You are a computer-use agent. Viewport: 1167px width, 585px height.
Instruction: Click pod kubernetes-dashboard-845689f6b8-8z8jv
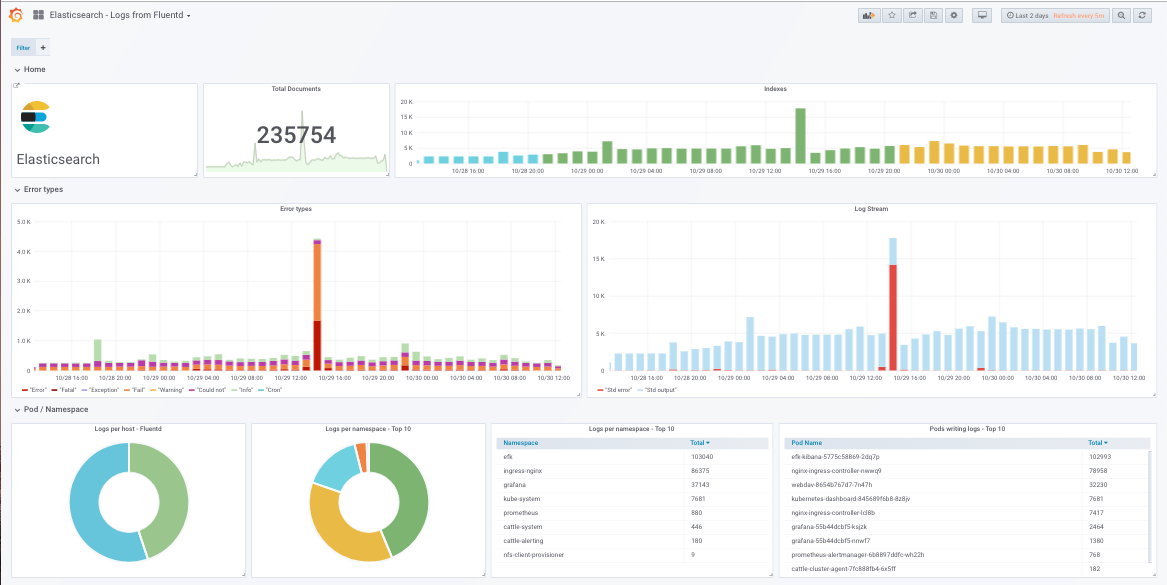point(851,499)
